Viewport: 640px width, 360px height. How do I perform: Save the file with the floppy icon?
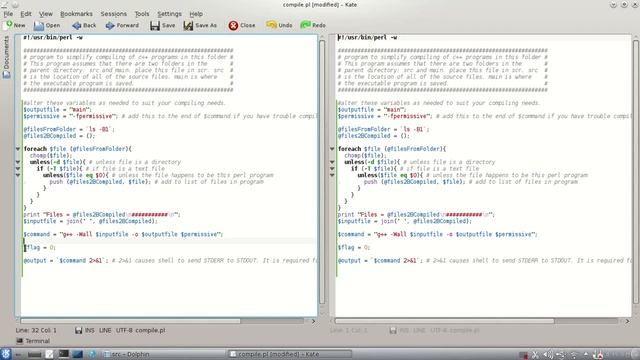coord(155,25)
